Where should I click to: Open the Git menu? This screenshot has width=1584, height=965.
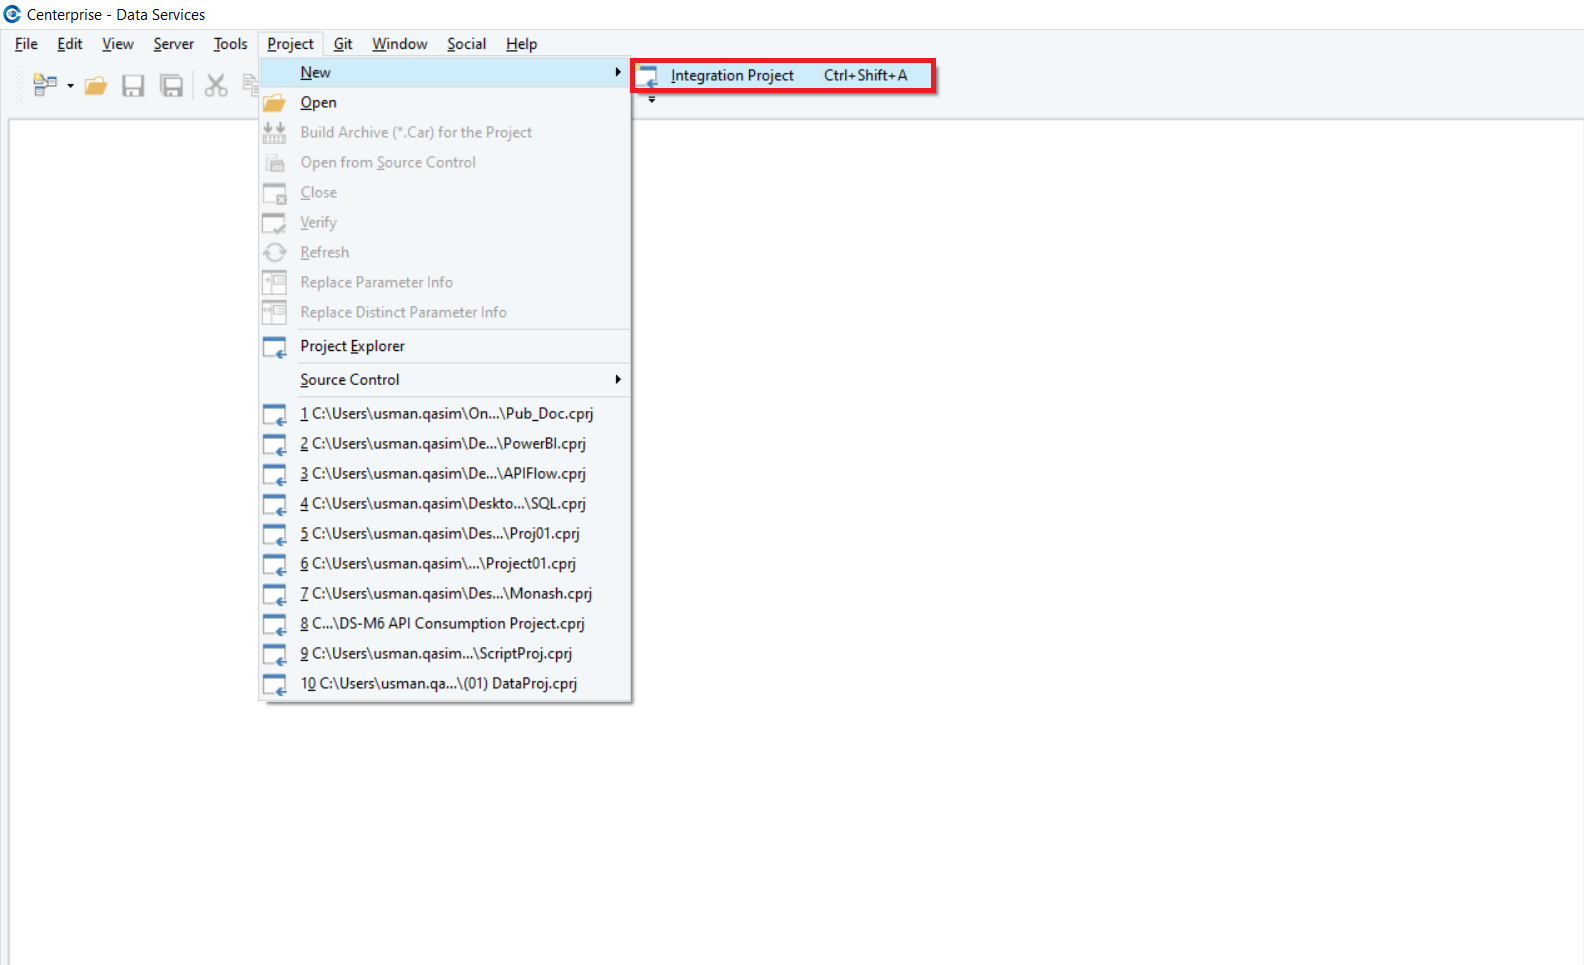coord(343,44)
